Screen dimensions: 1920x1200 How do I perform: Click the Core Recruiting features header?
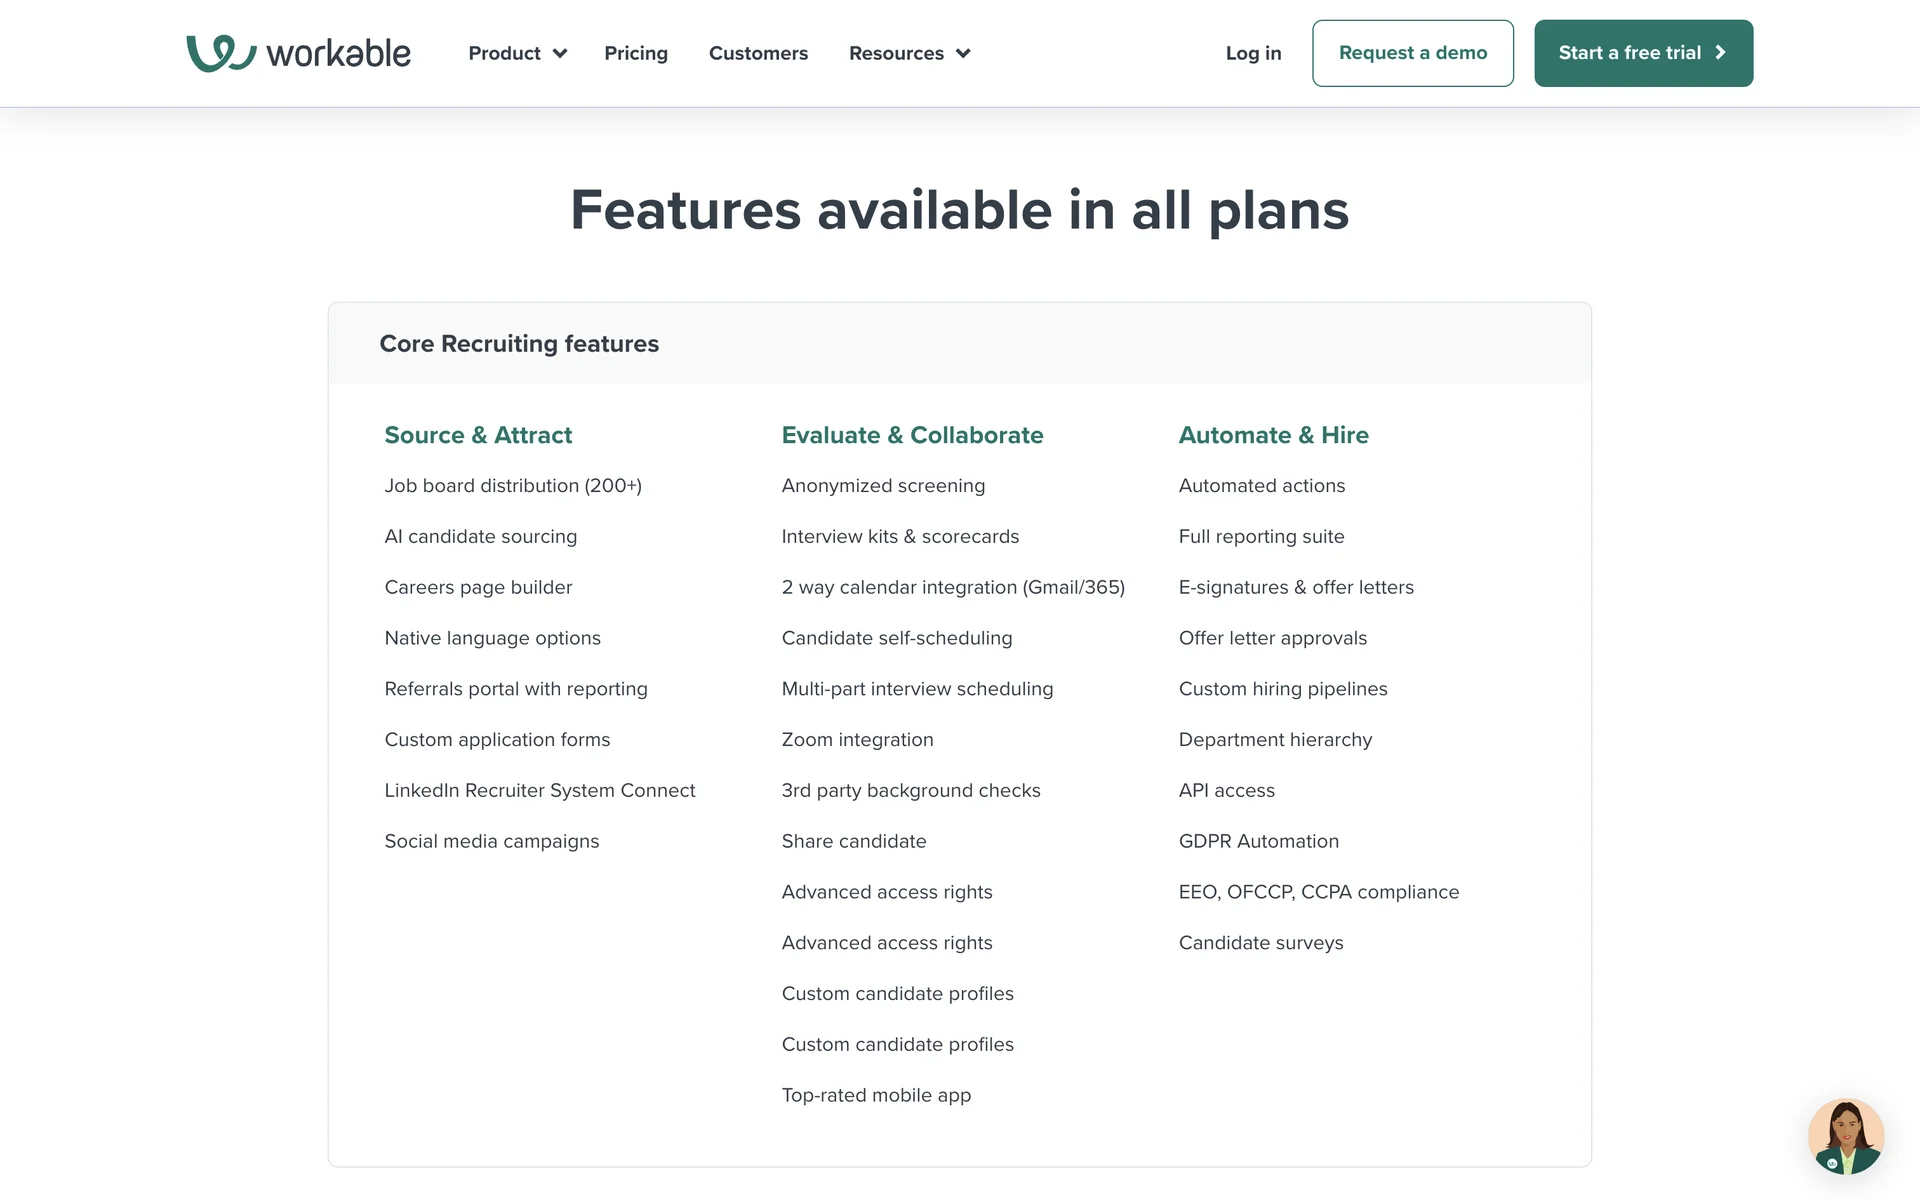[x=519, y=344]
